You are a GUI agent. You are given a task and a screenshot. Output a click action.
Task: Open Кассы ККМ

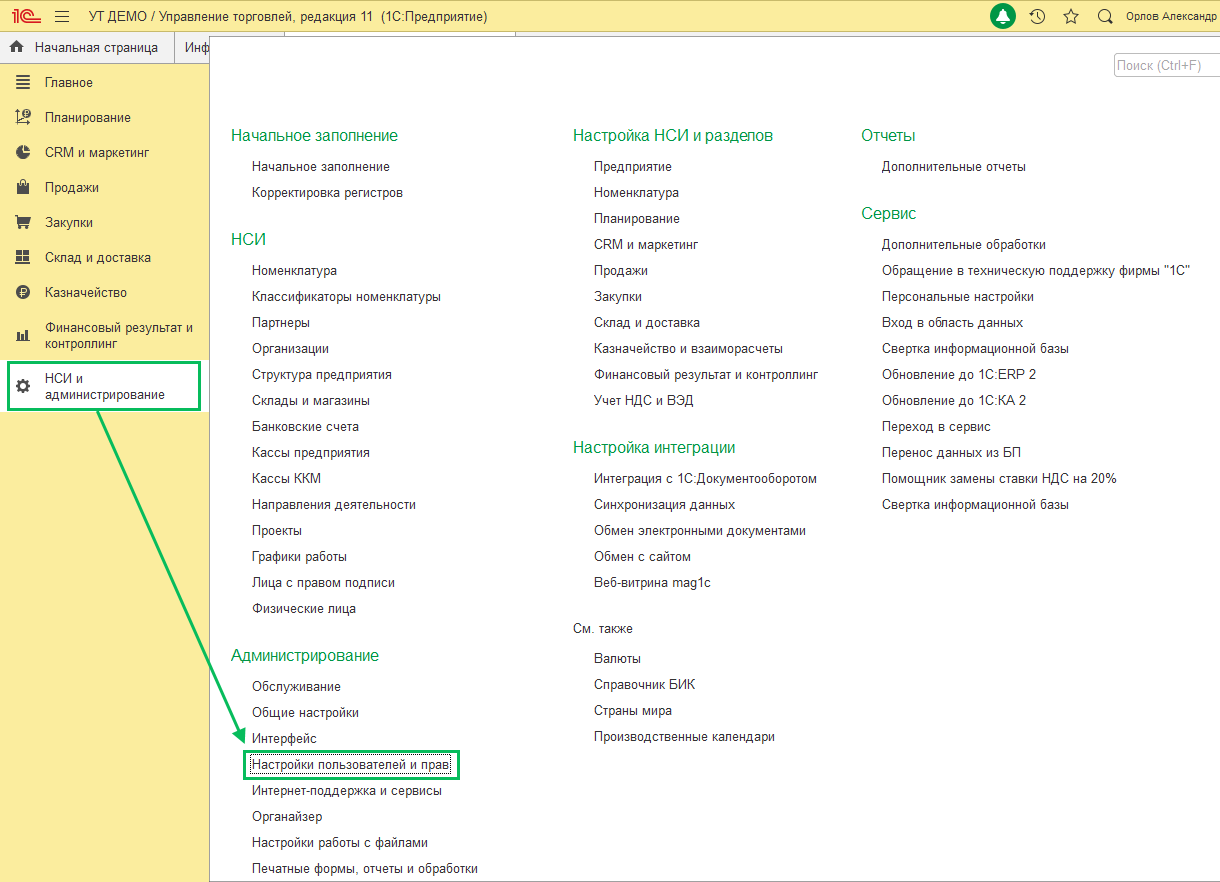pyautogui.click(x=286, y=478)
